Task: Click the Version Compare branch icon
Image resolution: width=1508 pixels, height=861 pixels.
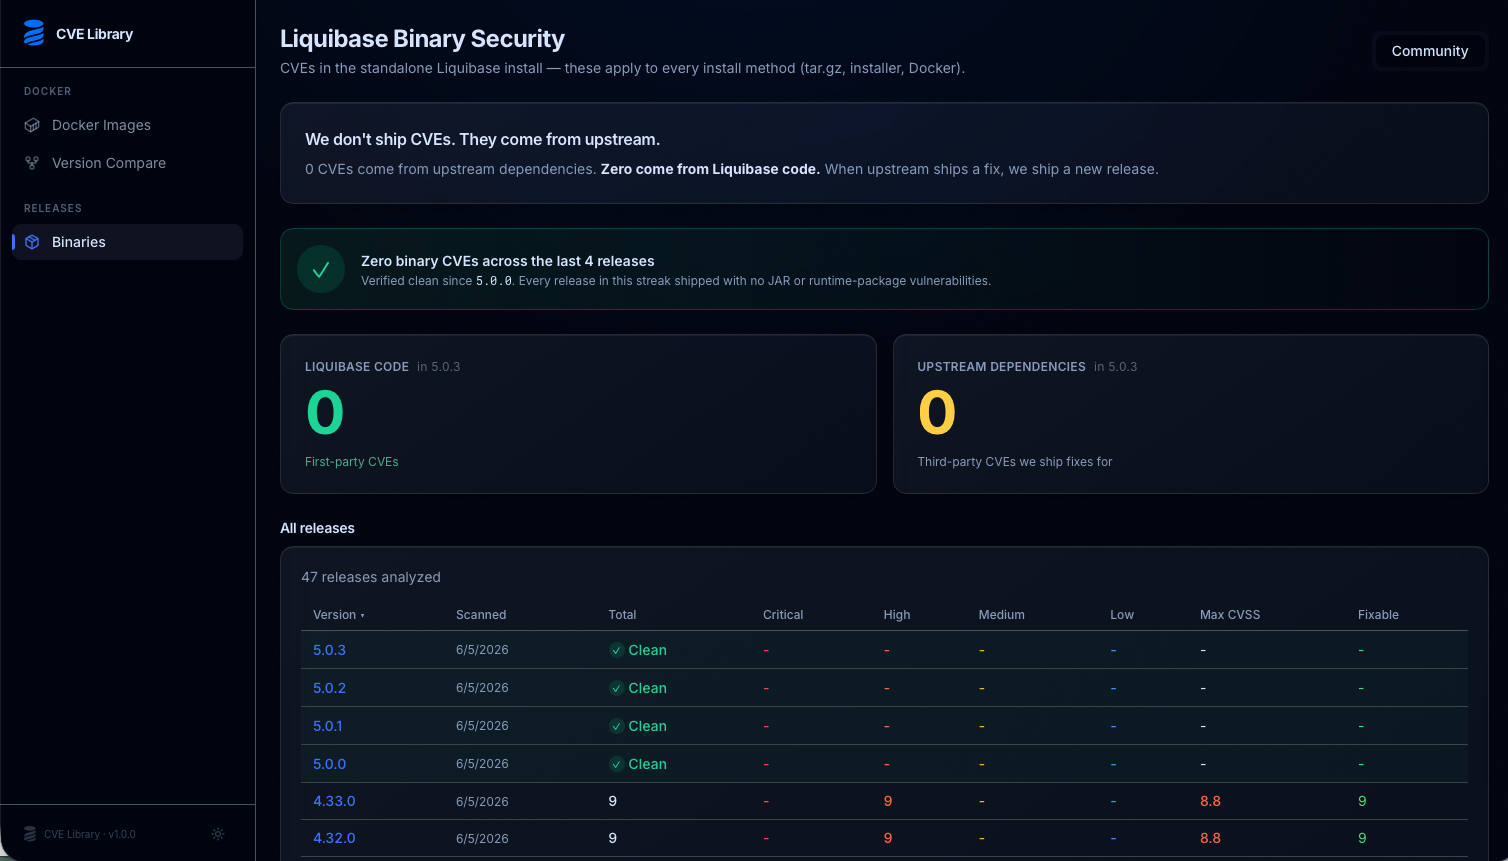Action: [x=32, y=163]
